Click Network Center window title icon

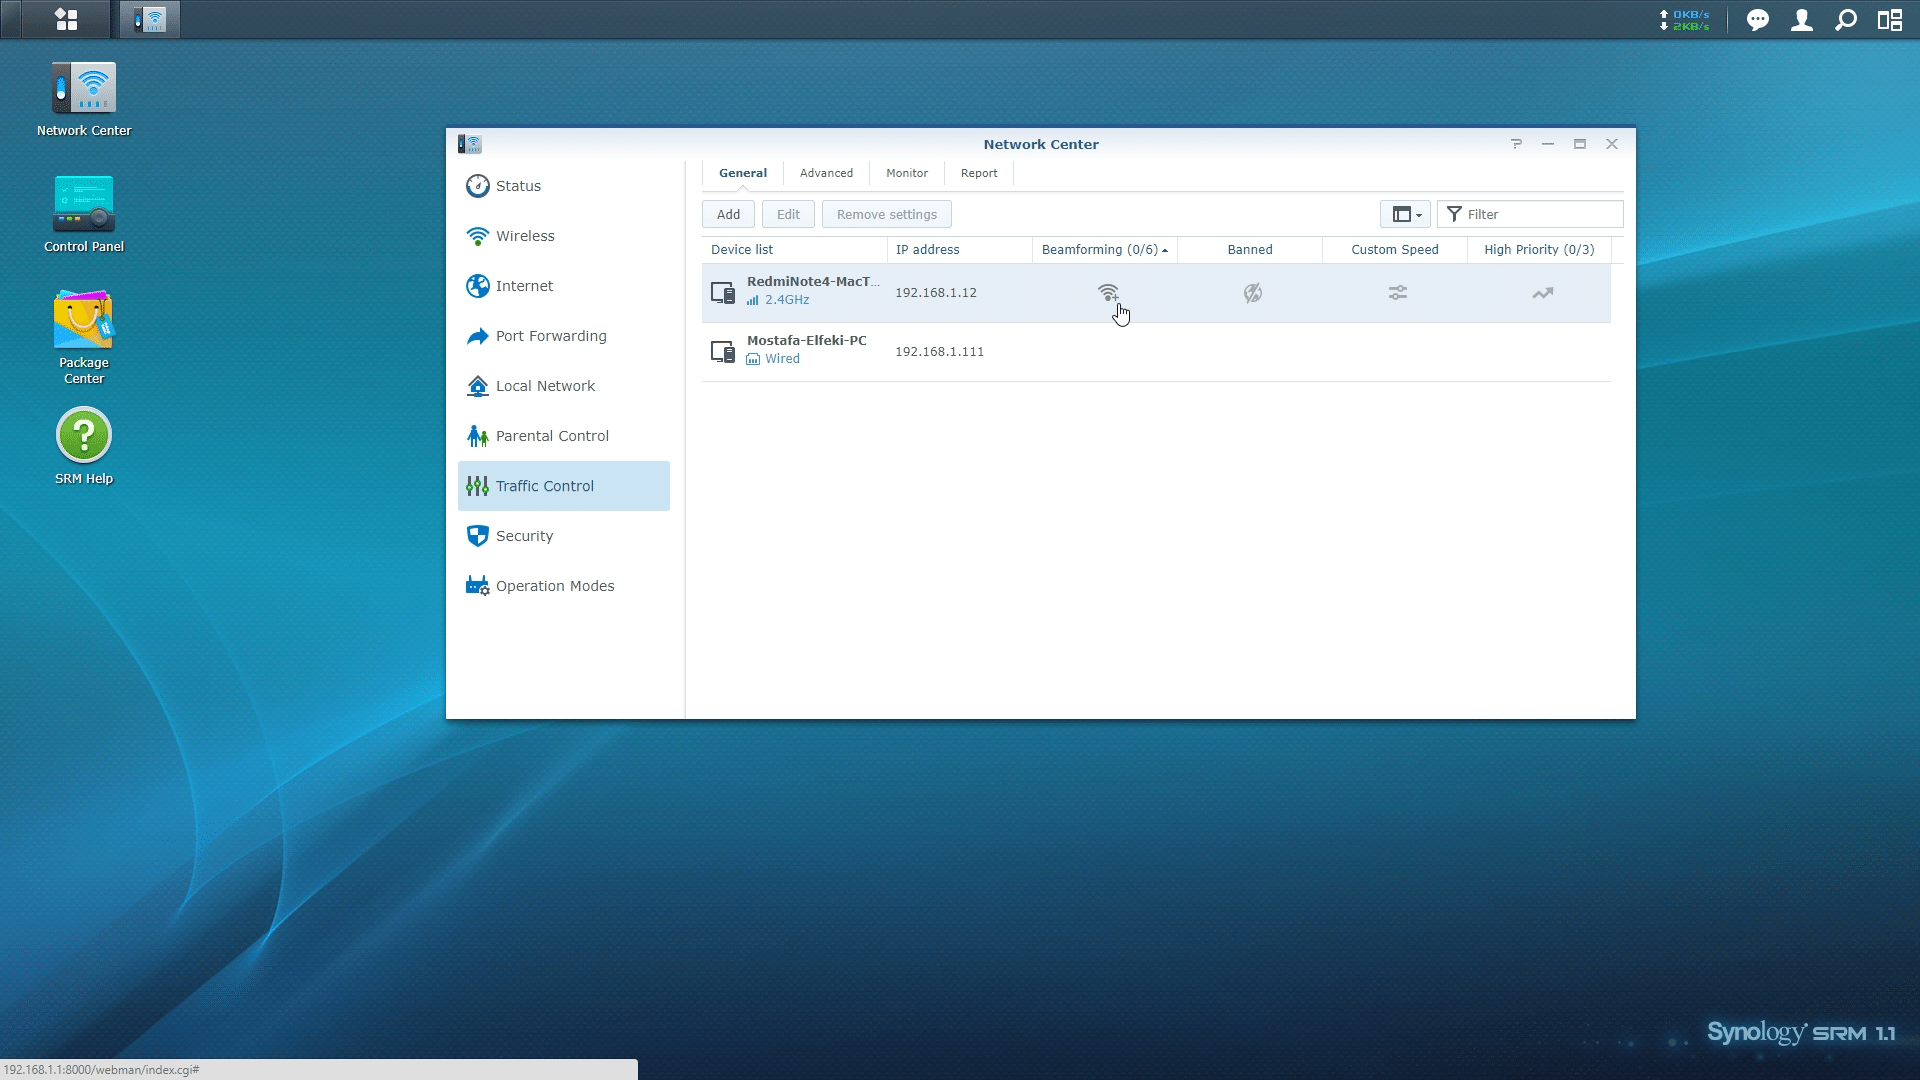470,144
